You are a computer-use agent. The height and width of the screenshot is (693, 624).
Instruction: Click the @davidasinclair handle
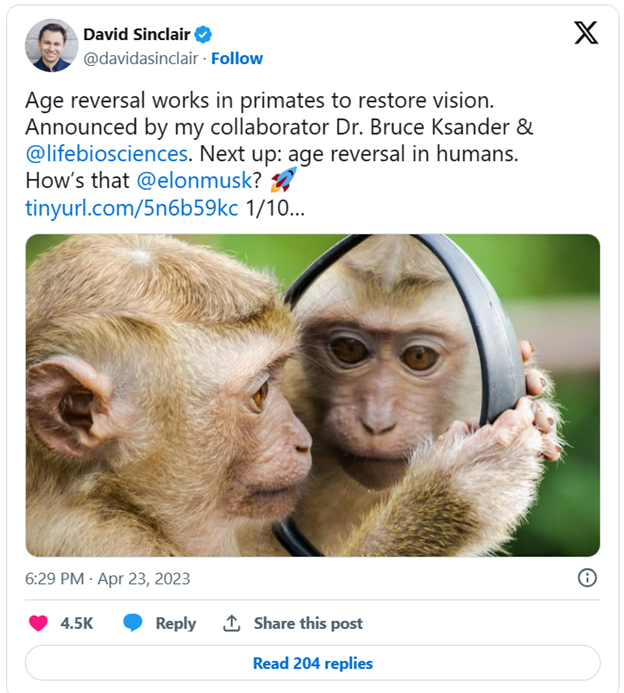click(x=140, y=58)
